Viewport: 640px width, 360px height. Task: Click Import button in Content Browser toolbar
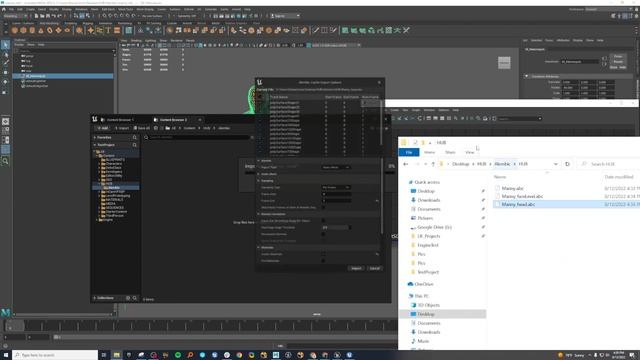121,128
